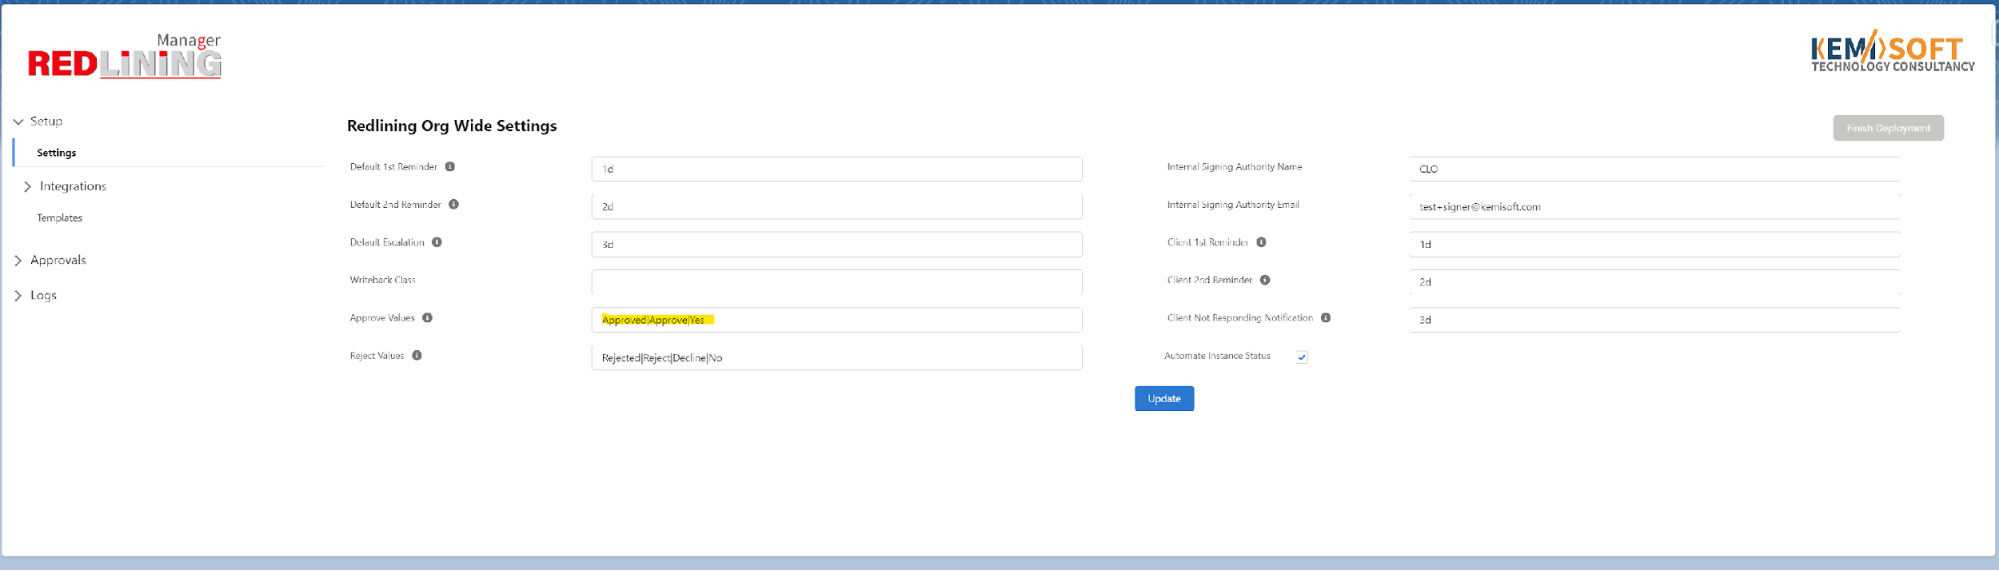Click info icon beside Reject Values
This screenshot has height=571, width=1999.
(x=417, y=356)
